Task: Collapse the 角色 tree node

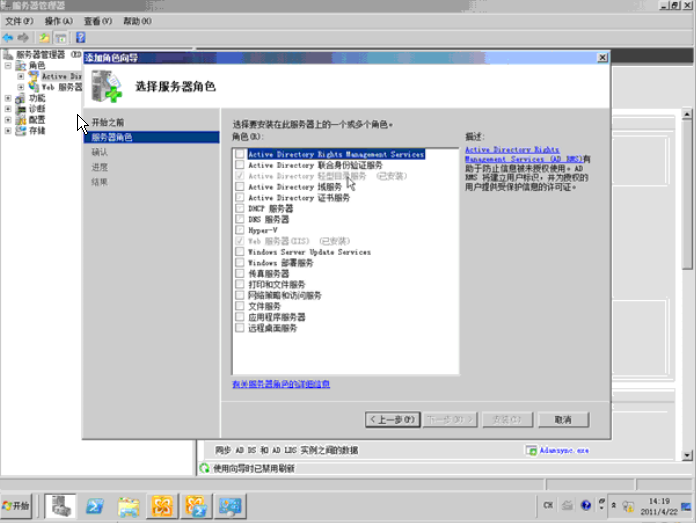Action: tap(8, 65)
